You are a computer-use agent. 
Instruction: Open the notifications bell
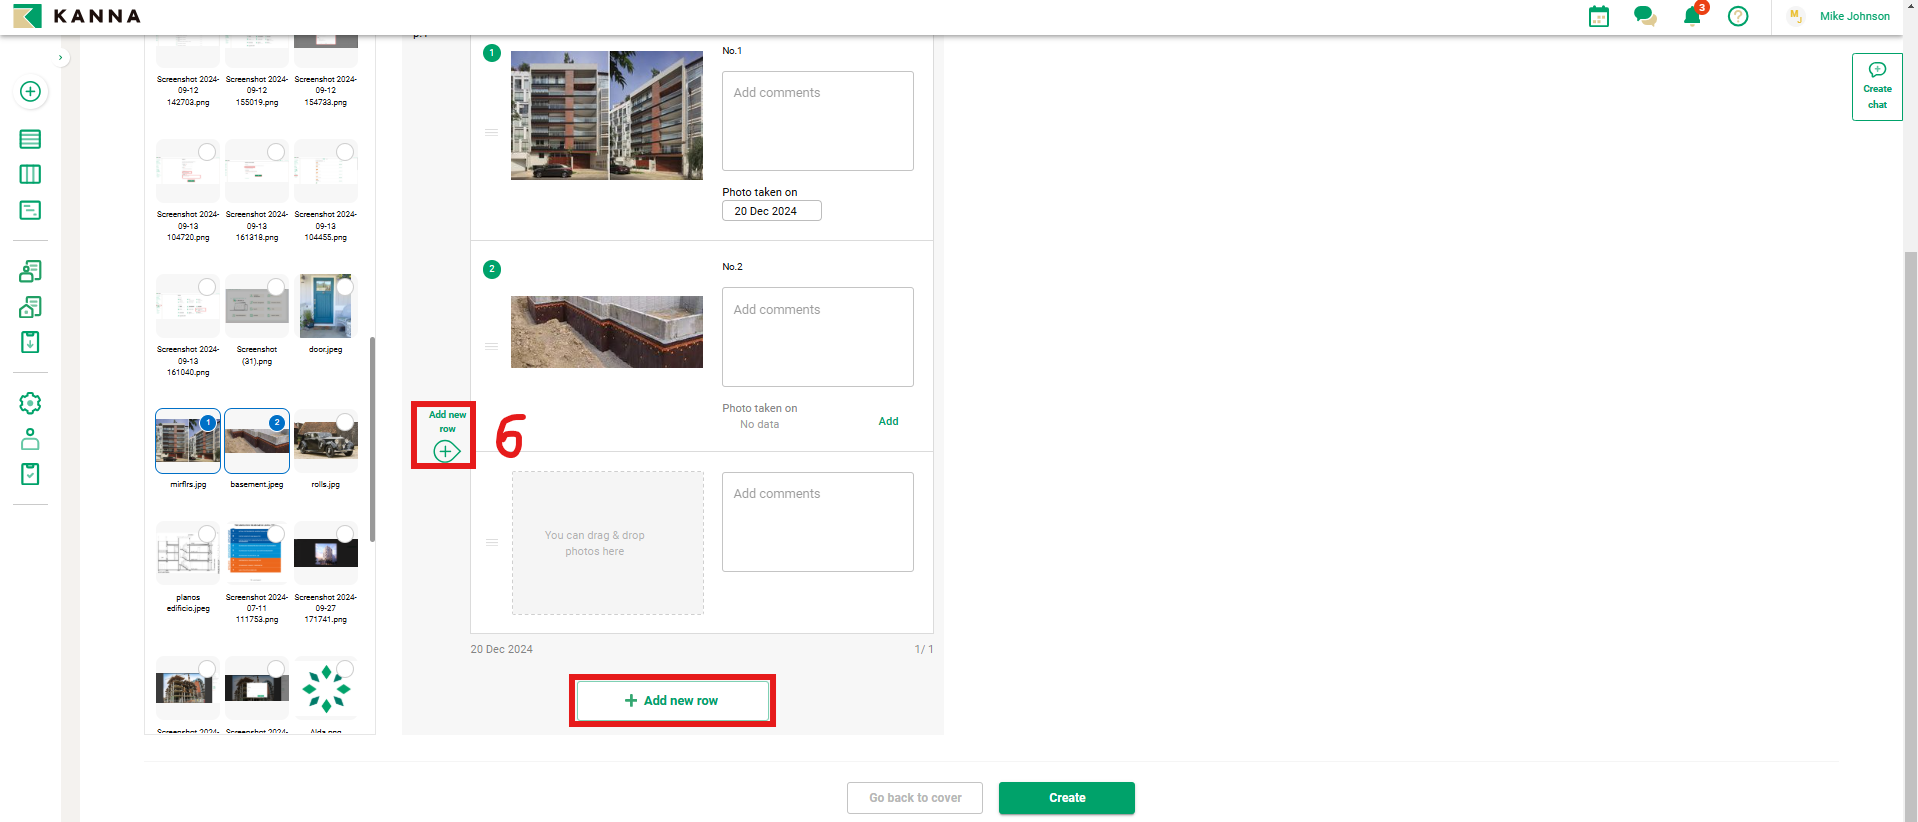1691,16
